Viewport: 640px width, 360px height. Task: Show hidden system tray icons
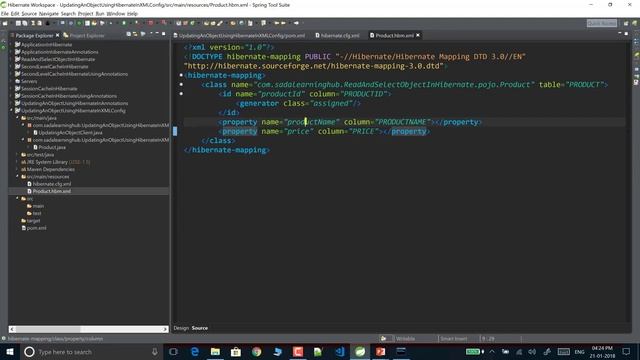492,352
